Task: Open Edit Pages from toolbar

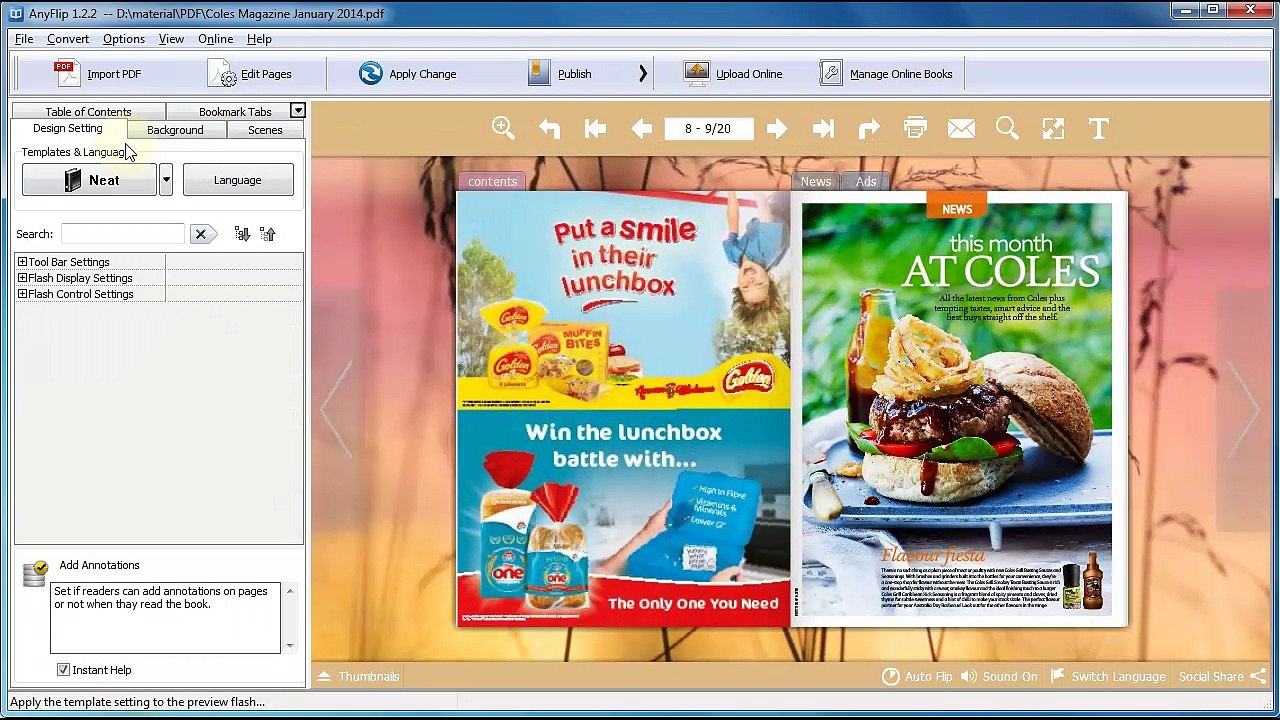Action: [250, 74]
